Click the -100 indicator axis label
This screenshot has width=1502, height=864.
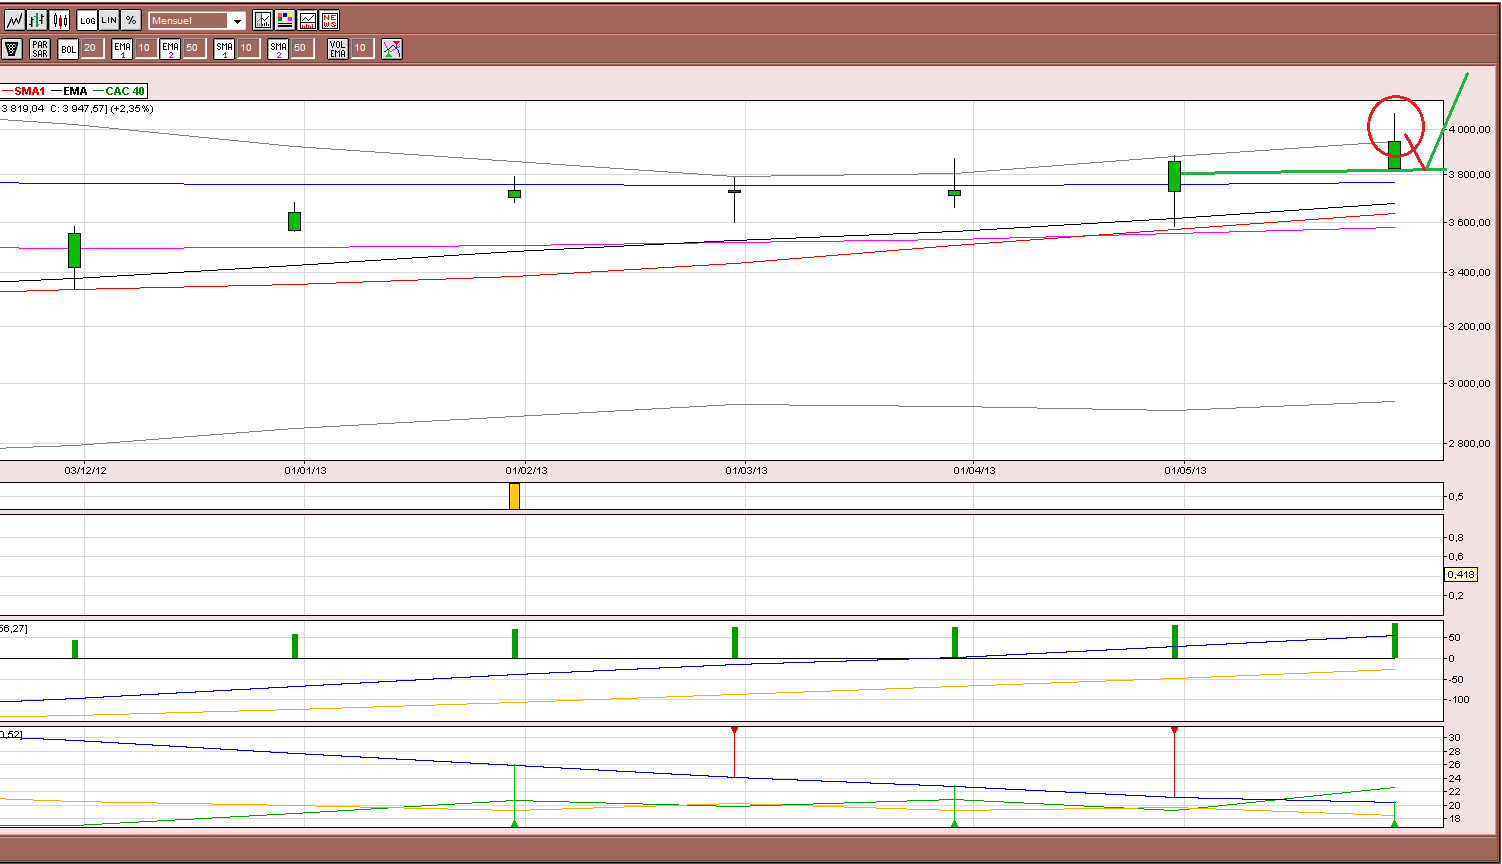pos(1460,700)
